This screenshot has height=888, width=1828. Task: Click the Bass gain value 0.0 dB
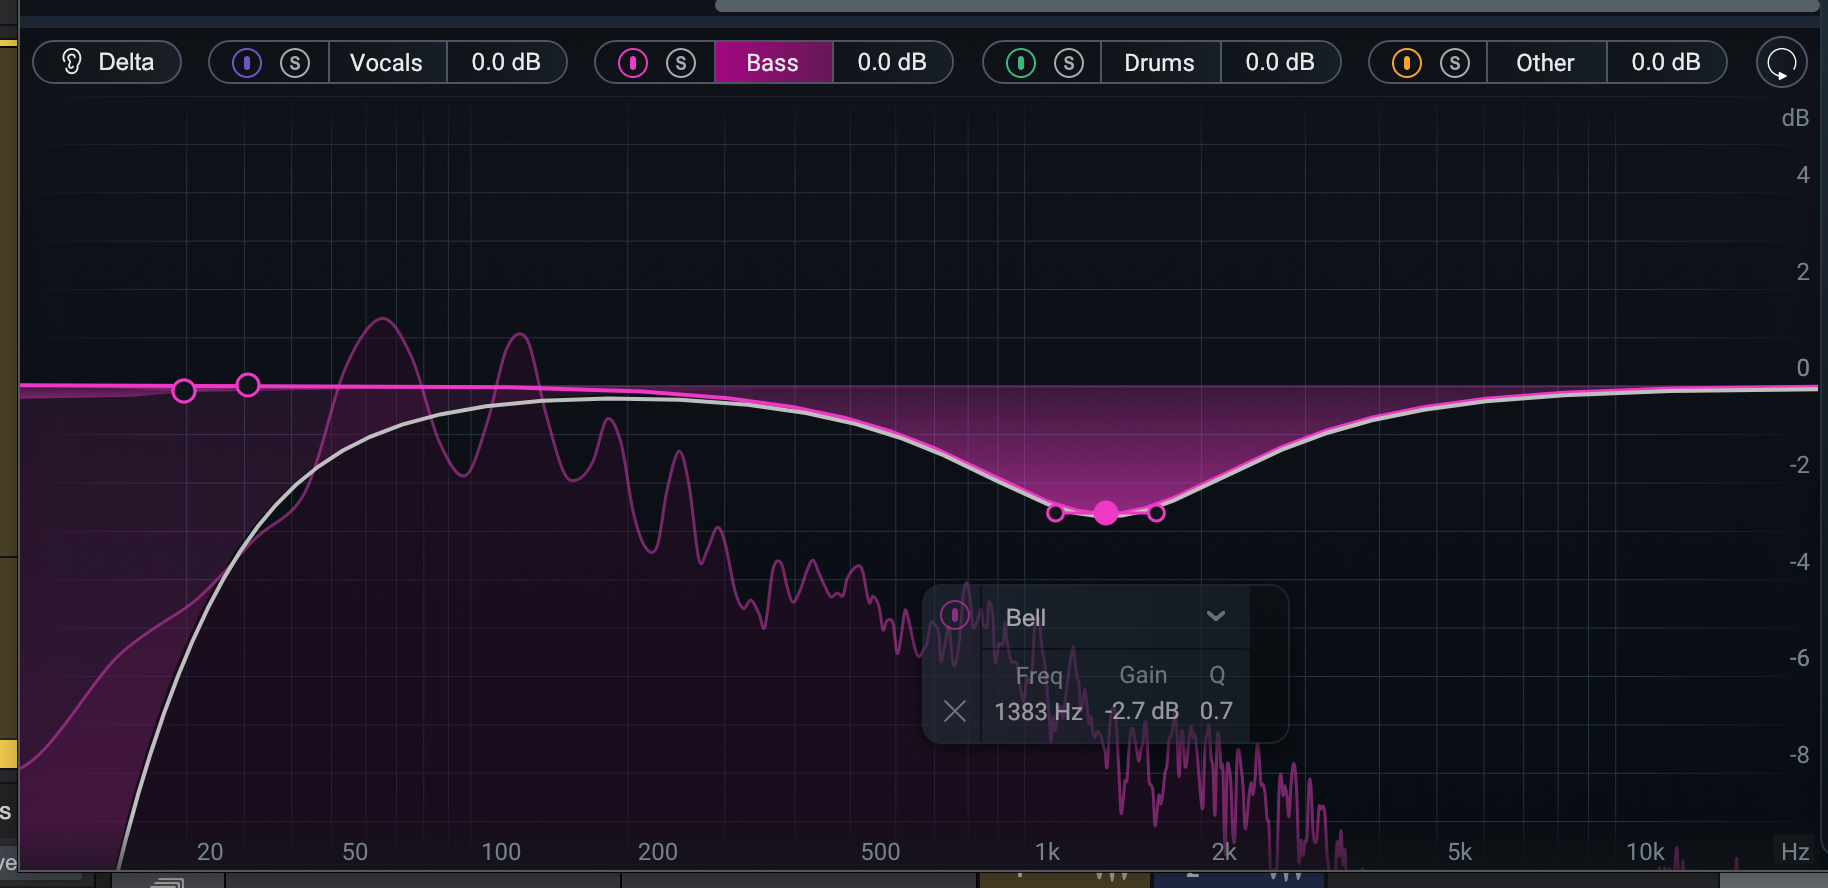pyautogui.click(x=892, y=62)
